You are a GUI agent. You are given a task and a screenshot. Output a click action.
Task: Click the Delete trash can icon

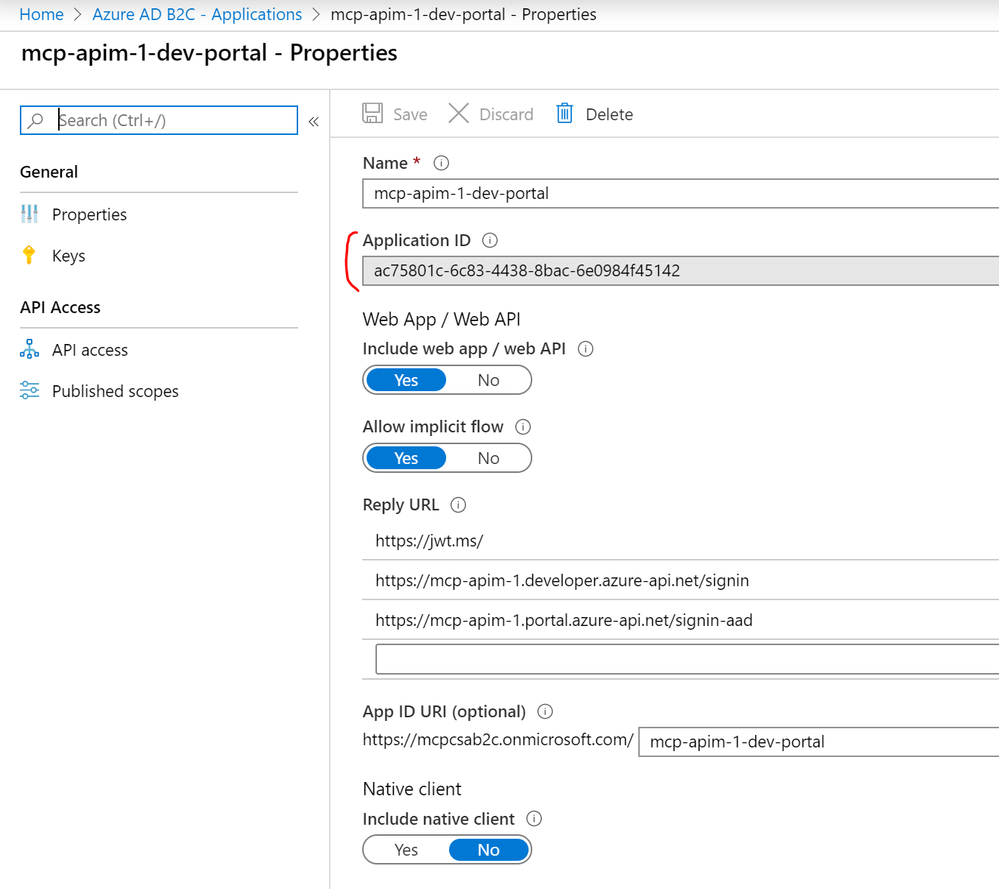(x=564, y=113)
